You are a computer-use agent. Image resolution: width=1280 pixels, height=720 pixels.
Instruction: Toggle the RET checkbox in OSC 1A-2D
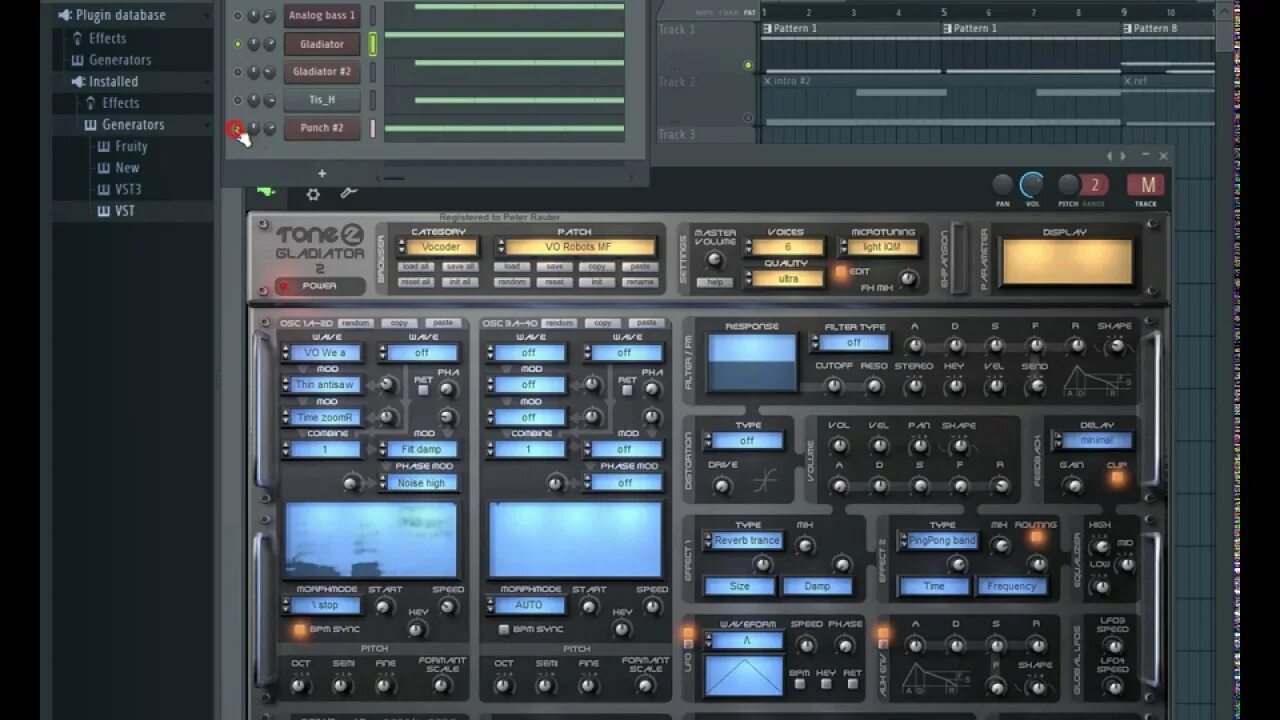[422, 391]
